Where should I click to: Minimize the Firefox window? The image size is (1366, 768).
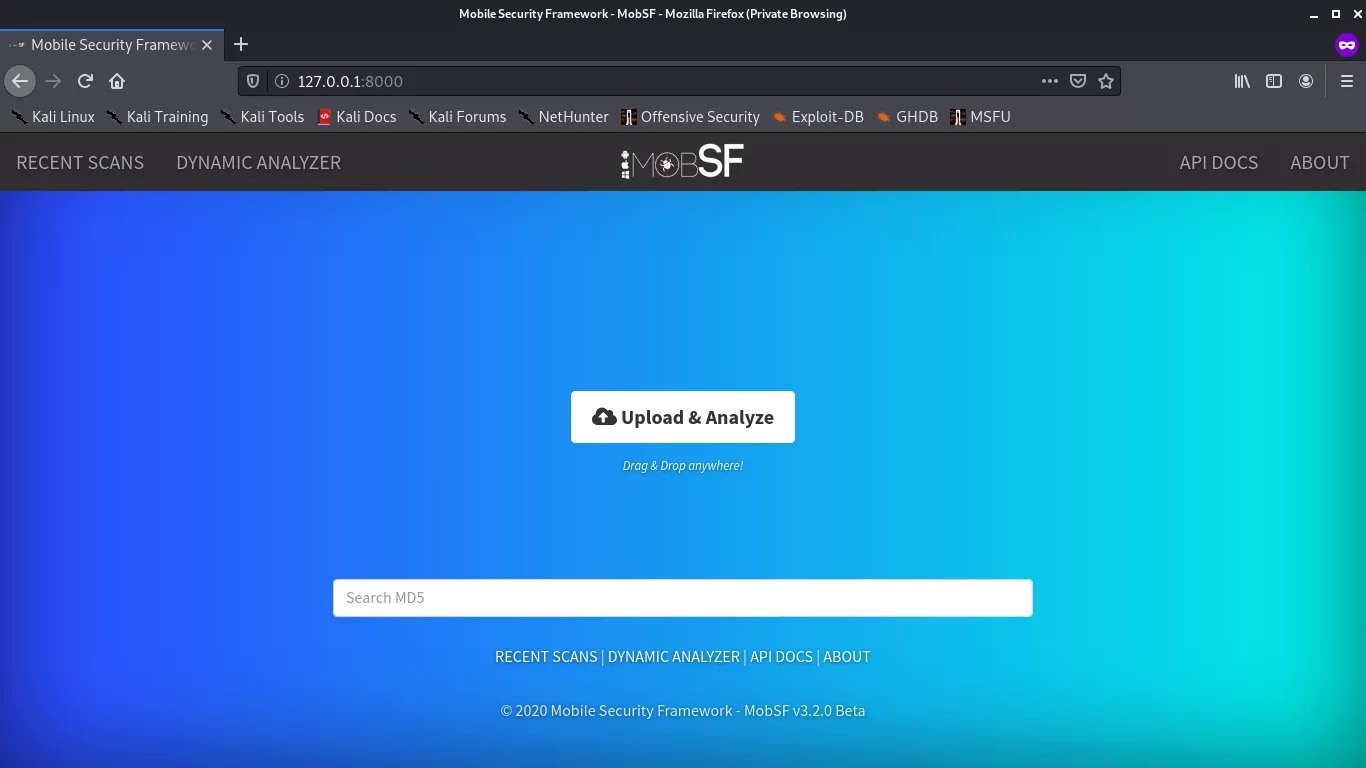point(1314,14)
